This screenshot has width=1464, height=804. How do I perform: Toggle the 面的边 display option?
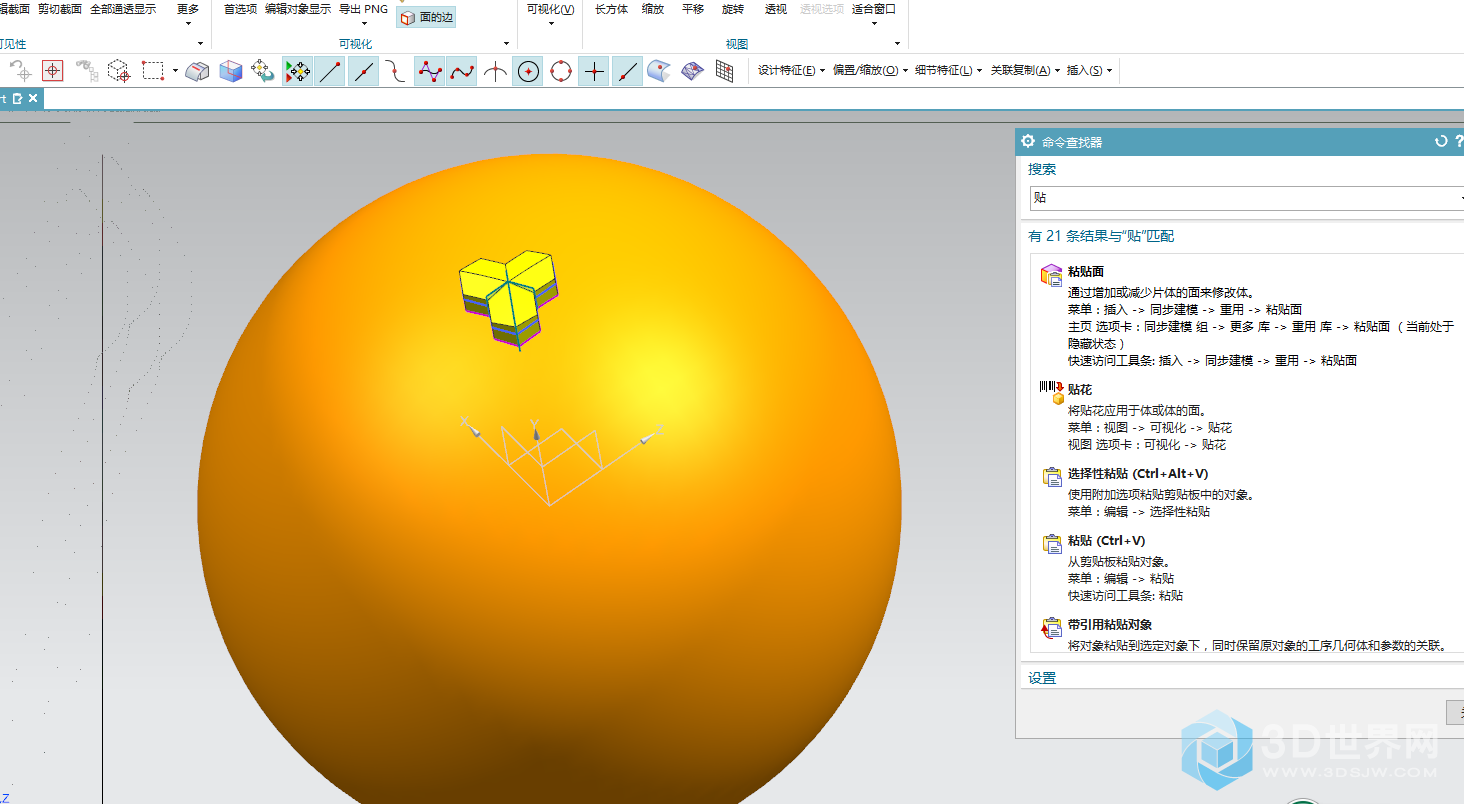[x=426, y=18]
